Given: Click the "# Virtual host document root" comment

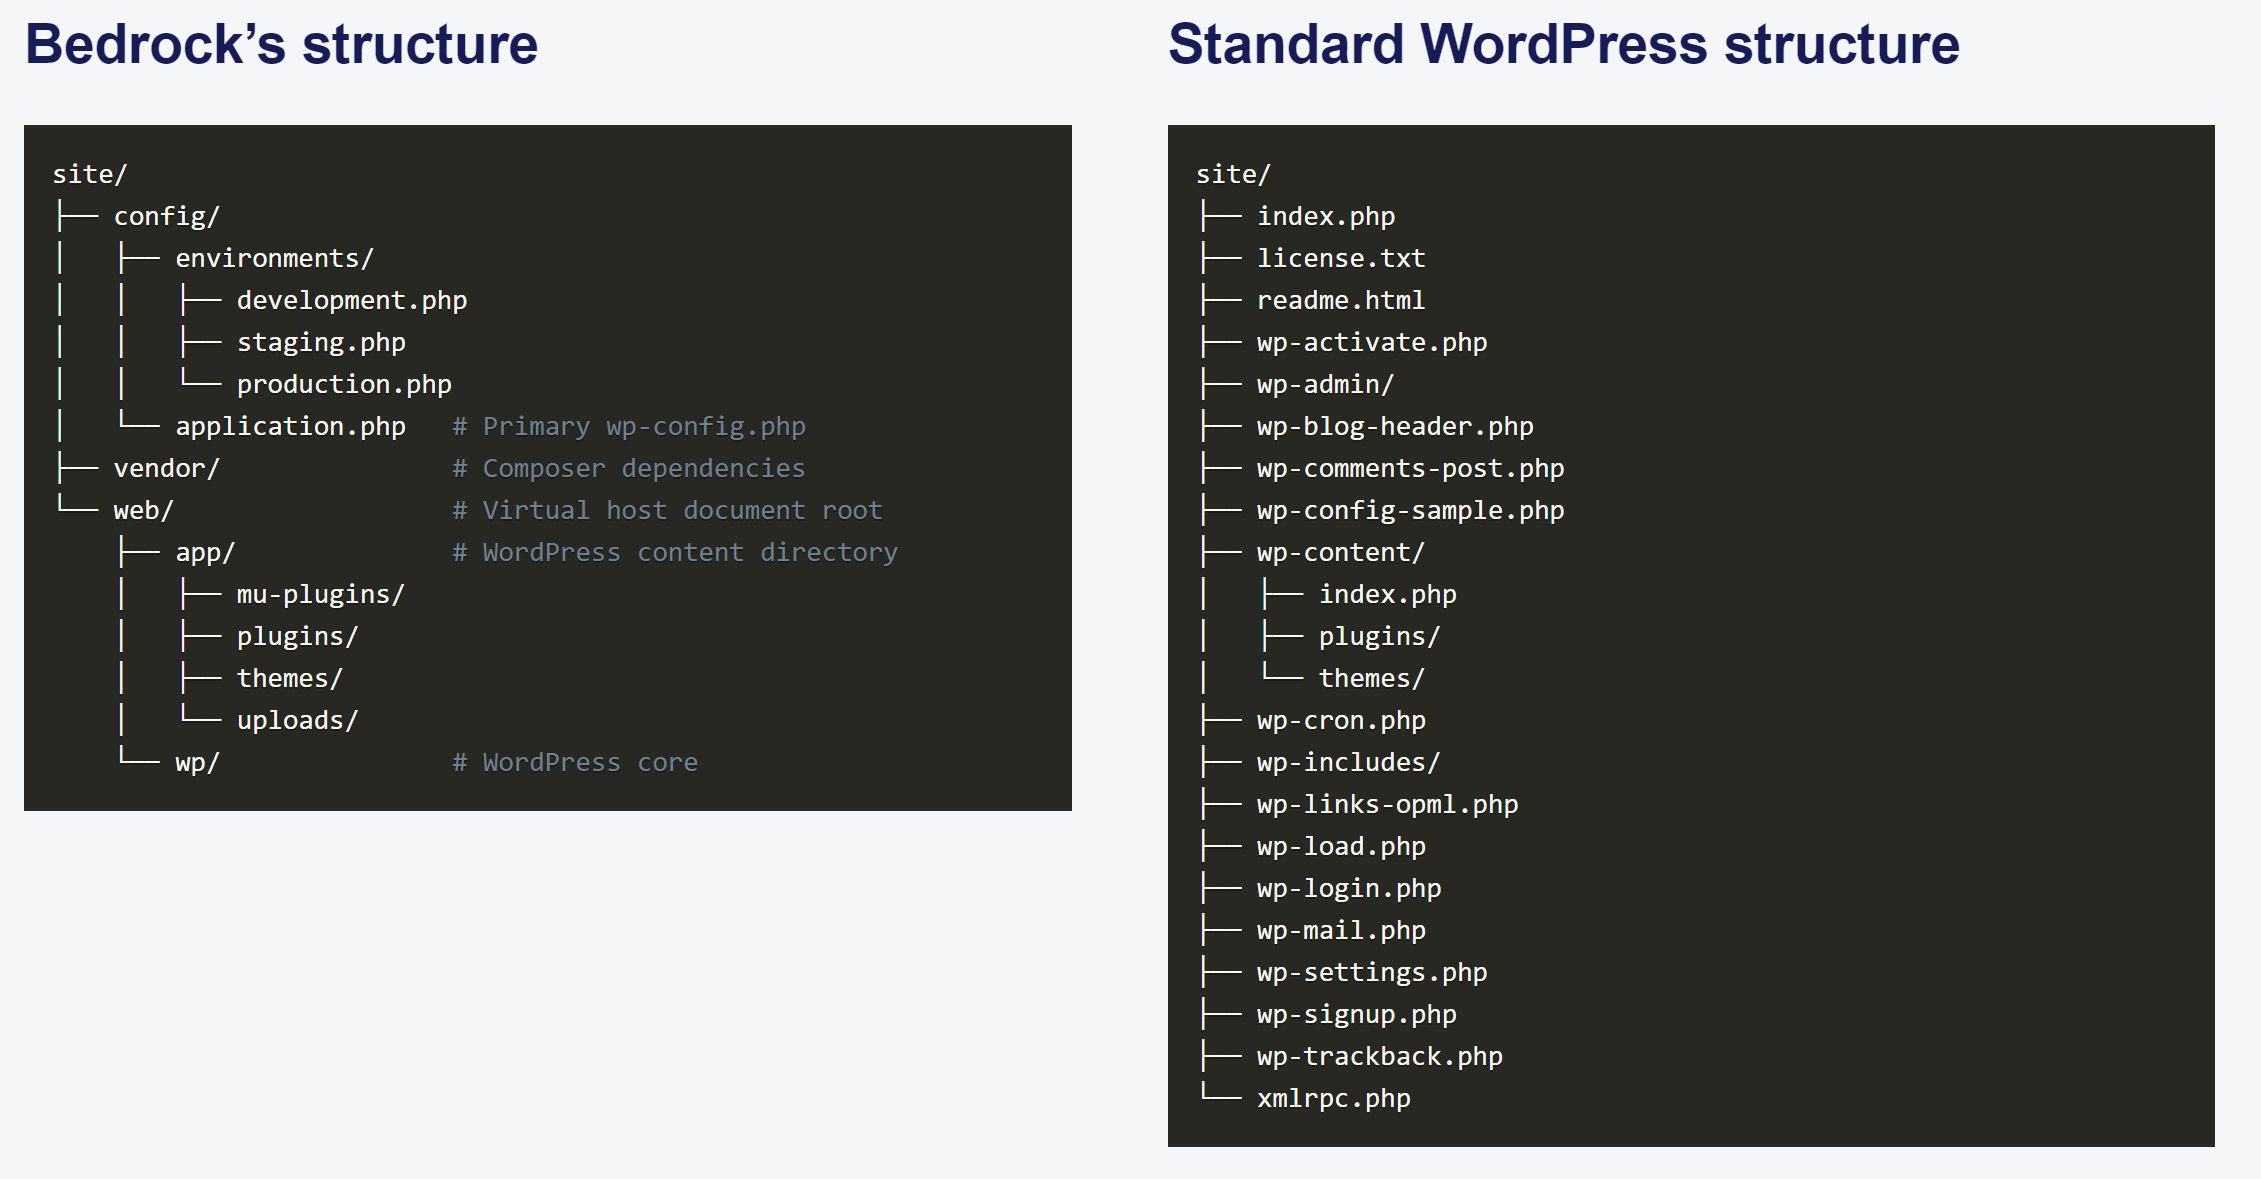Looking at the screenshot, I should pos(667,510).
